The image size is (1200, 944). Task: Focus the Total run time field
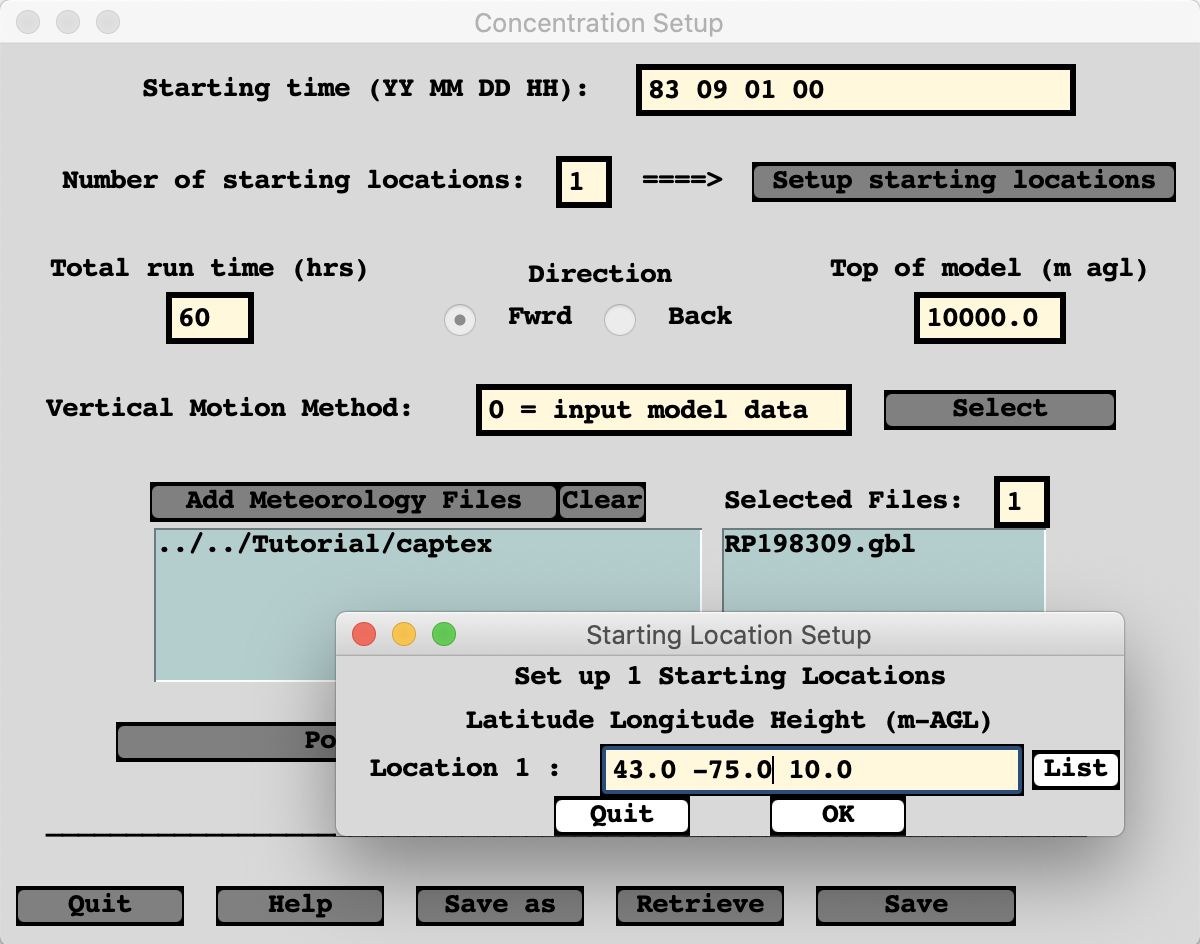pos(209,318)
